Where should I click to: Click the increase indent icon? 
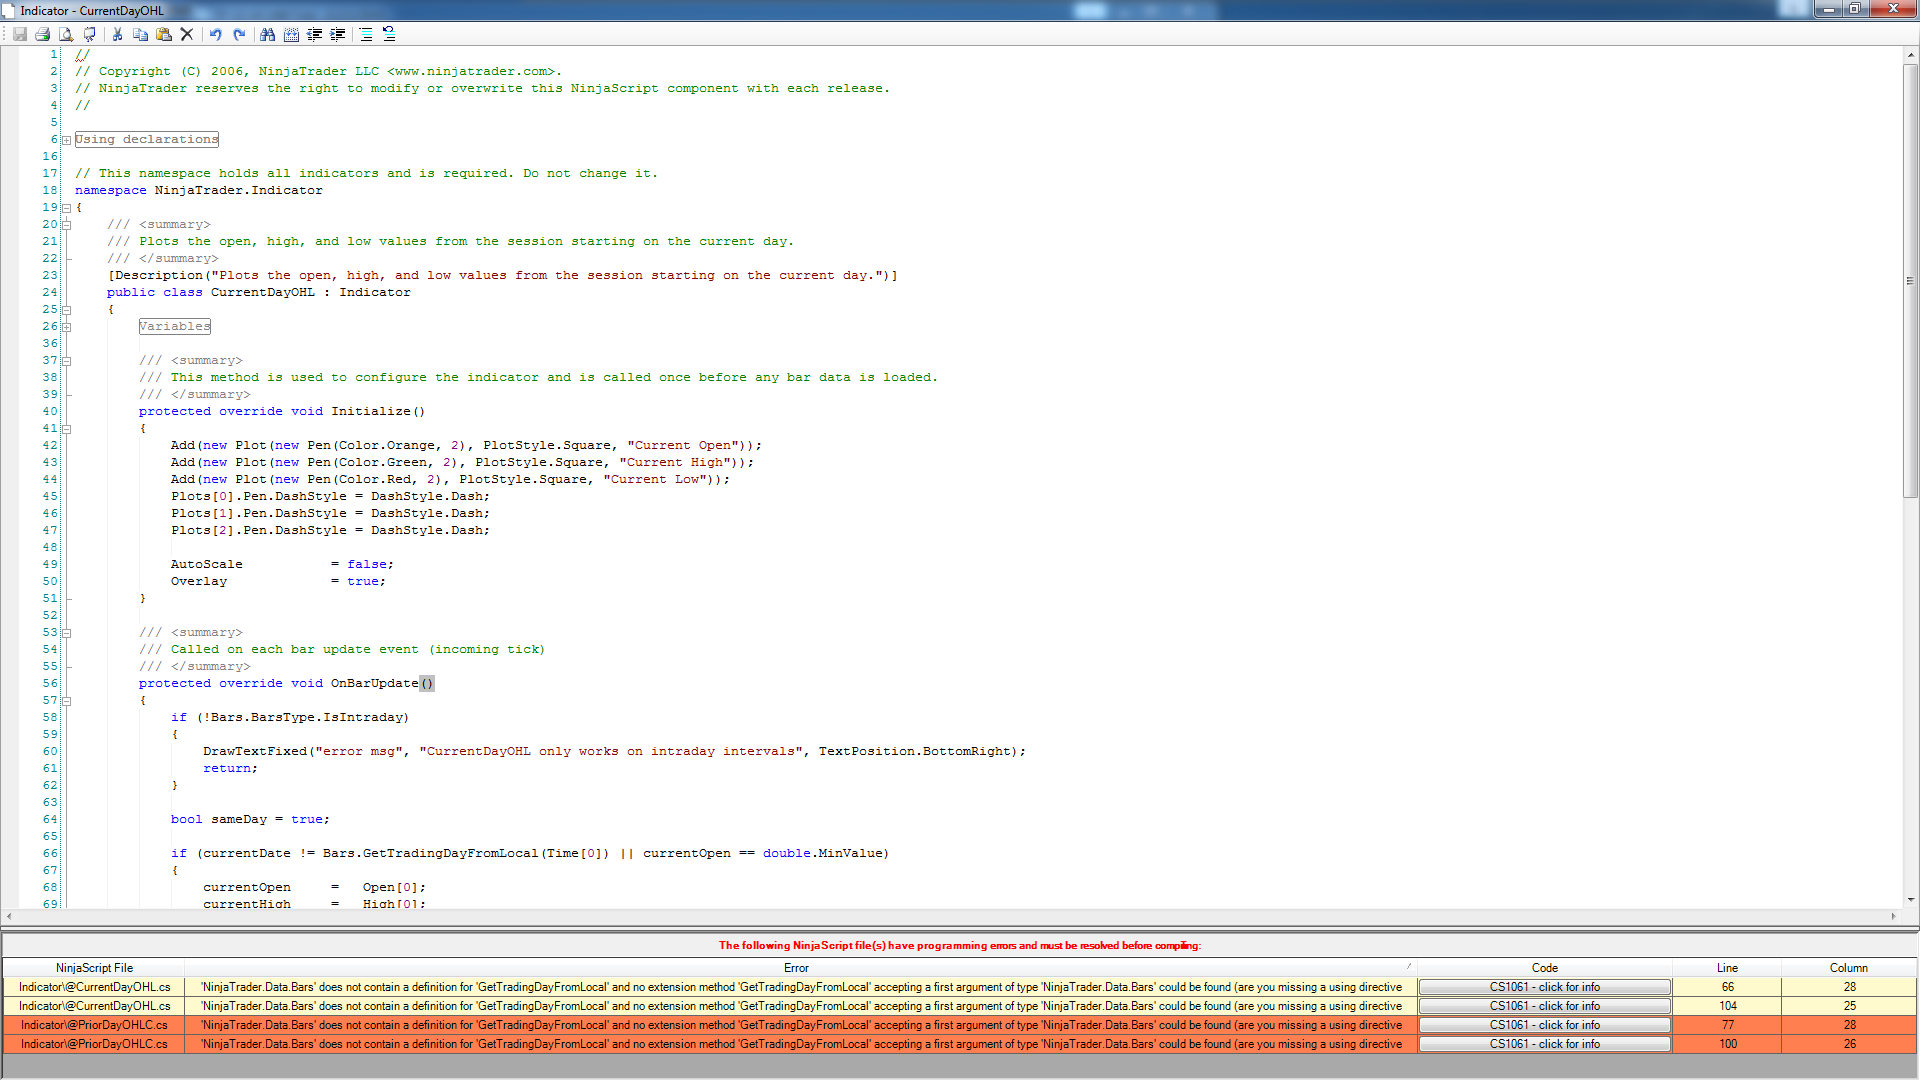point(338,34)
